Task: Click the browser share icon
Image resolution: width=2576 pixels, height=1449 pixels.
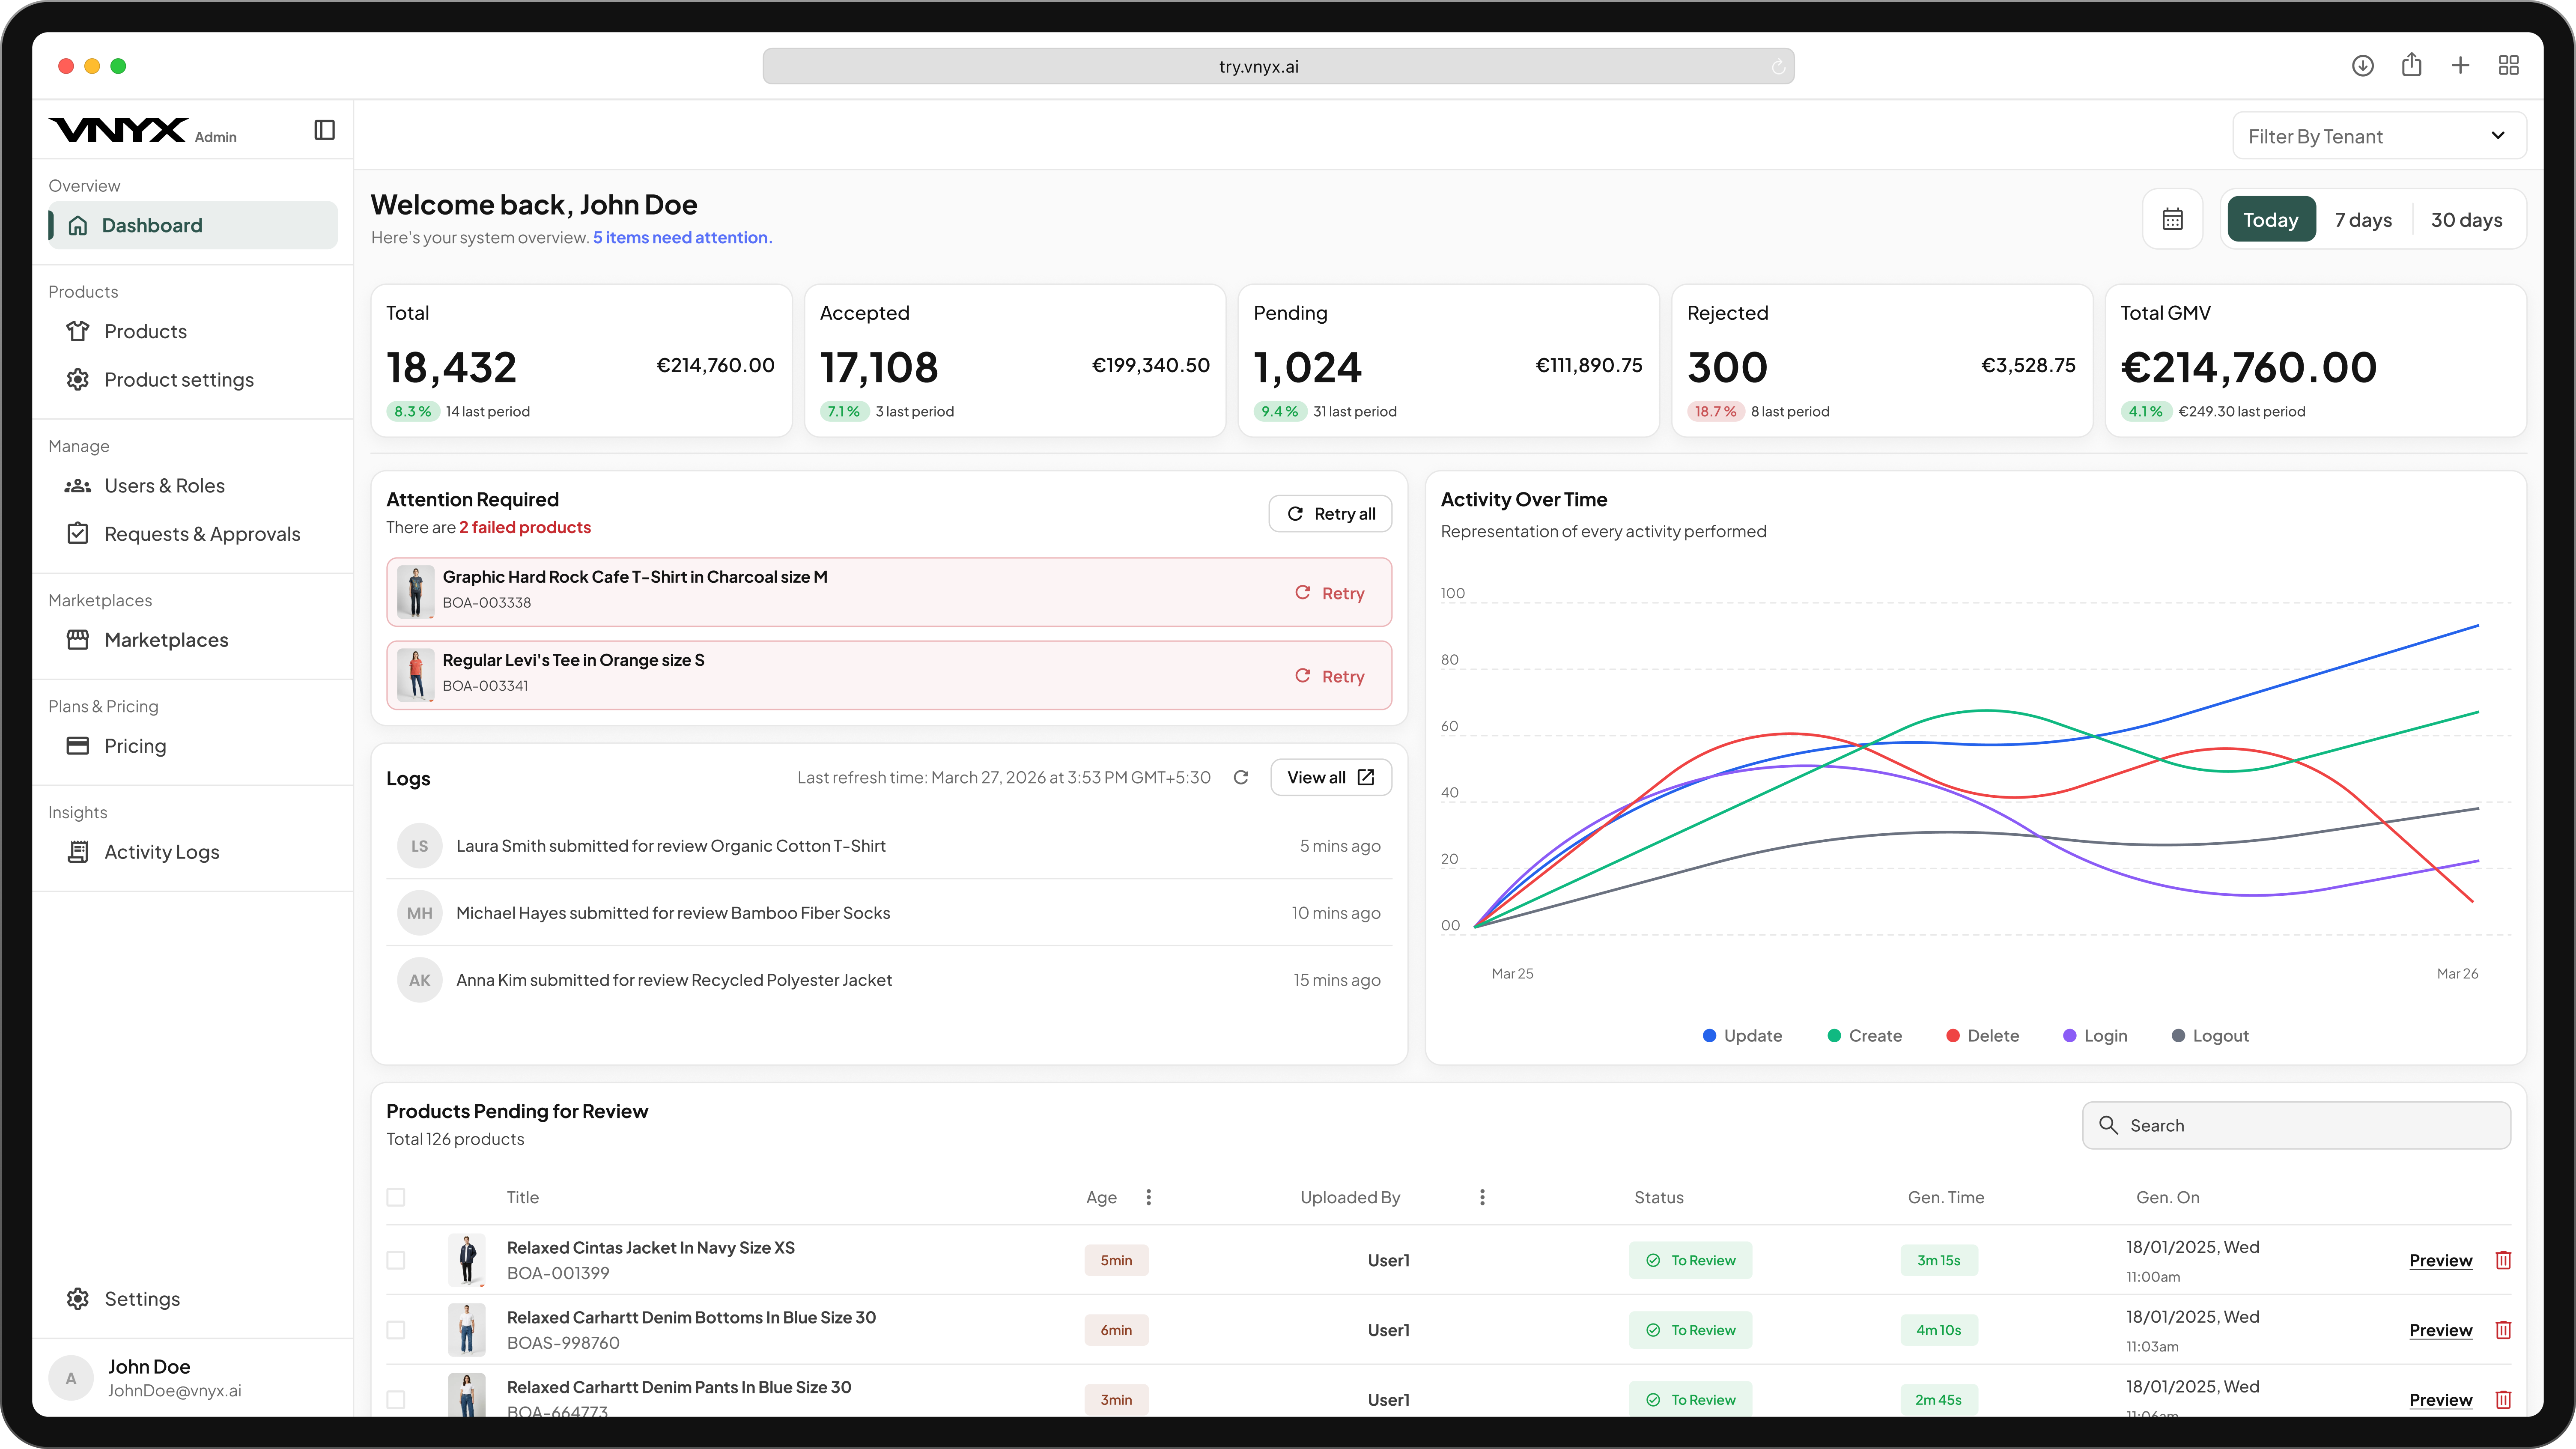Action: 2411,65
